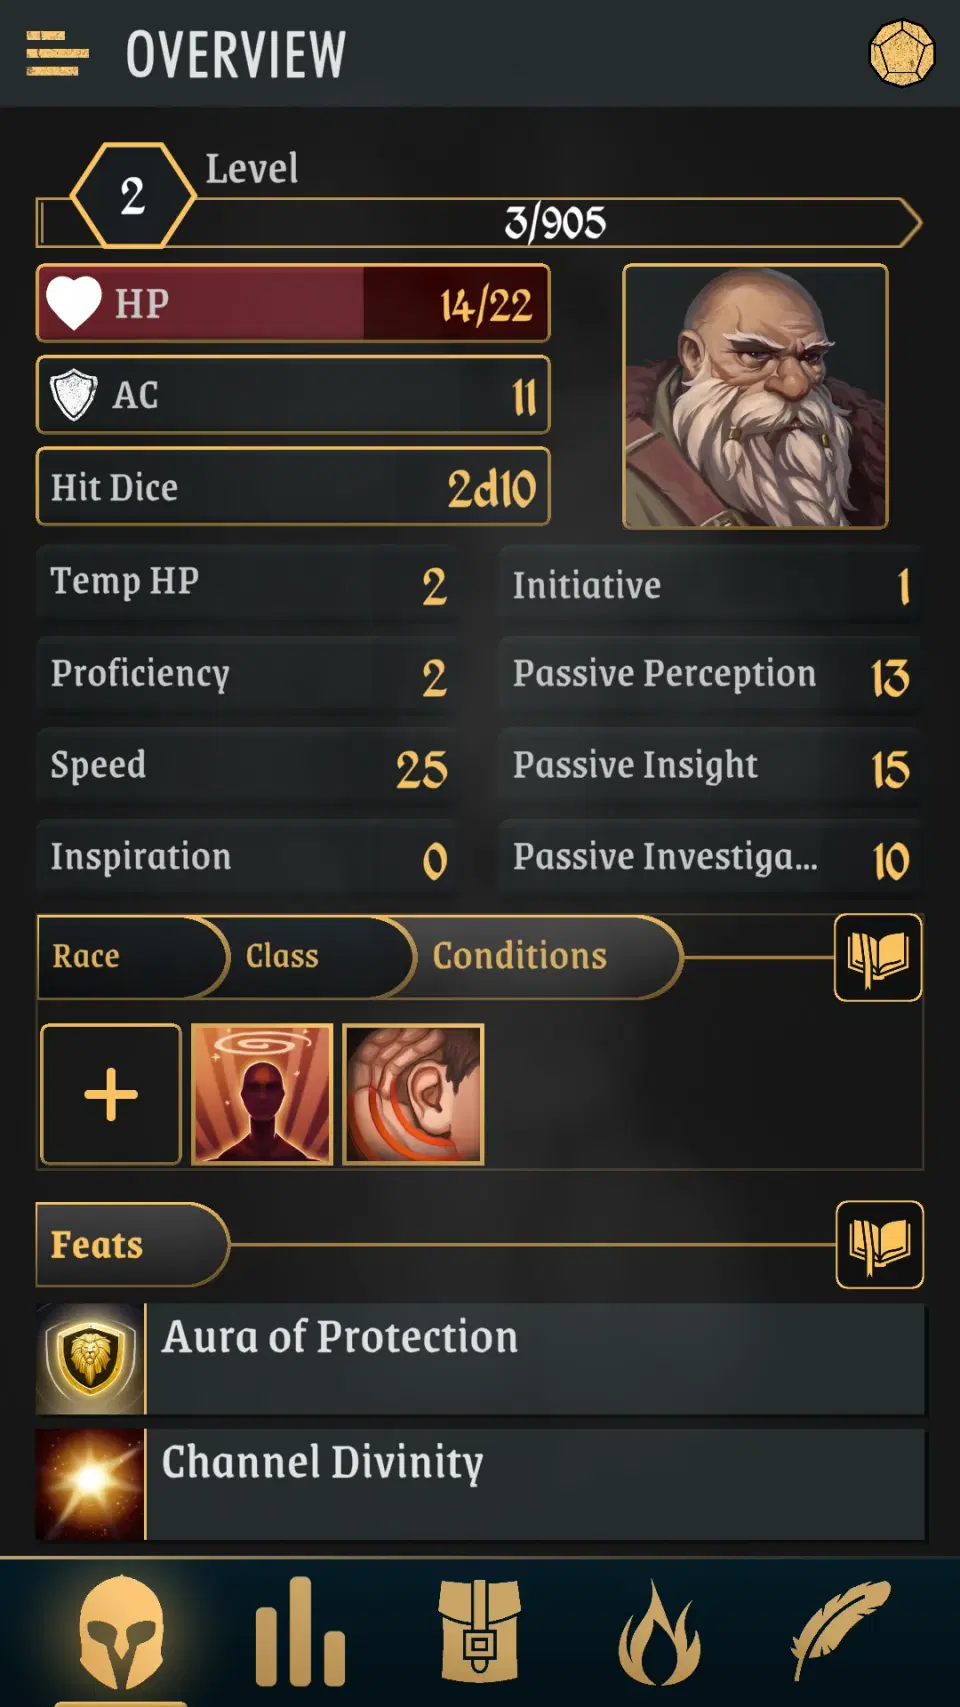
Task: Open the Feats book reference icon
Action: click(879, 1244)
